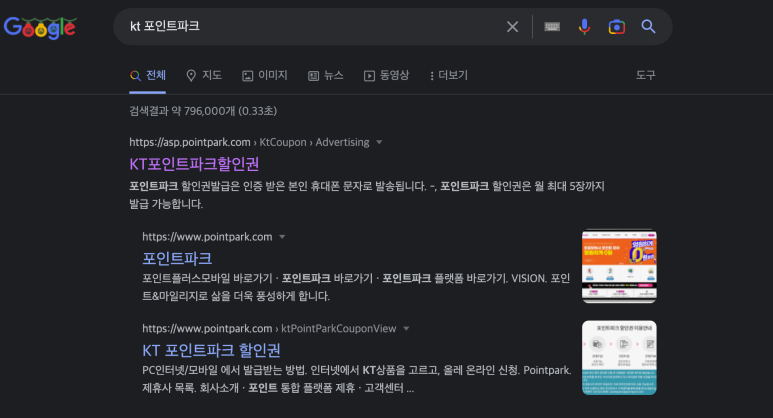Open the 도구 search tools
This screenshot has height=418, width=773.
pyautogui.click(x=645, y=75)
